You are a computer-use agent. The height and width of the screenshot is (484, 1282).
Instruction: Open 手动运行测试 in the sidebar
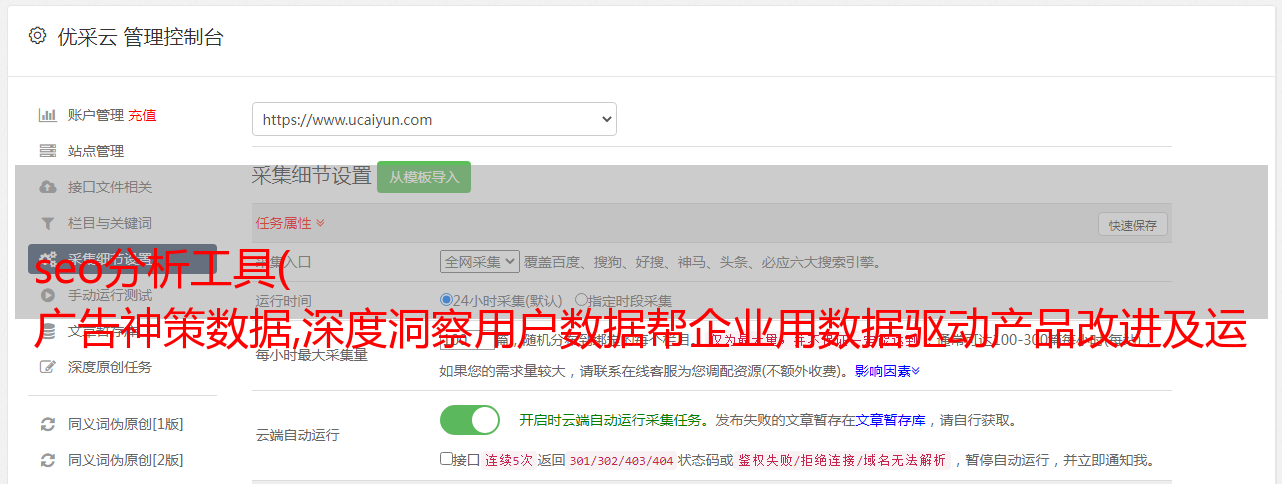(x=110, y=295)
